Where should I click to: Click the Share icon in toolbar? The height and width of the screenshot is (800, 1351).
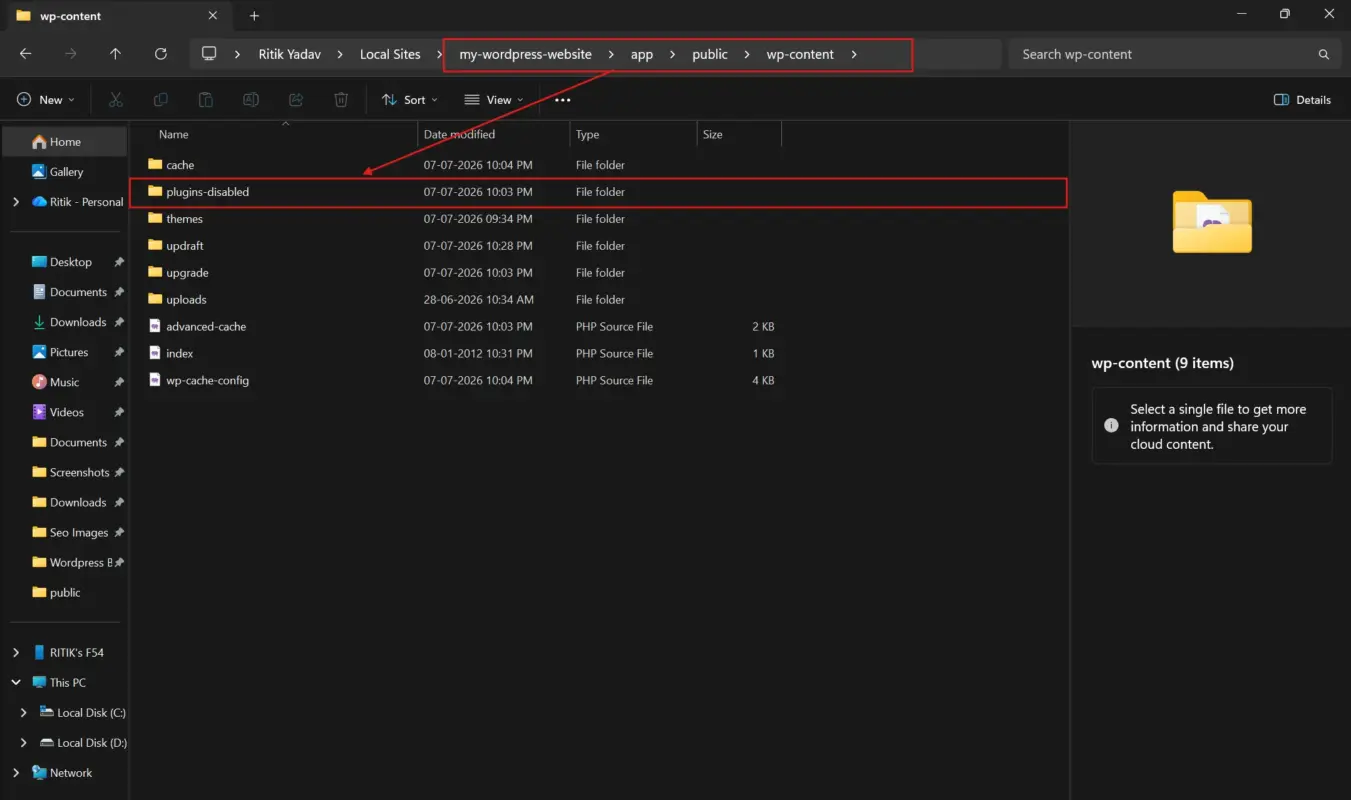[296, 100]
